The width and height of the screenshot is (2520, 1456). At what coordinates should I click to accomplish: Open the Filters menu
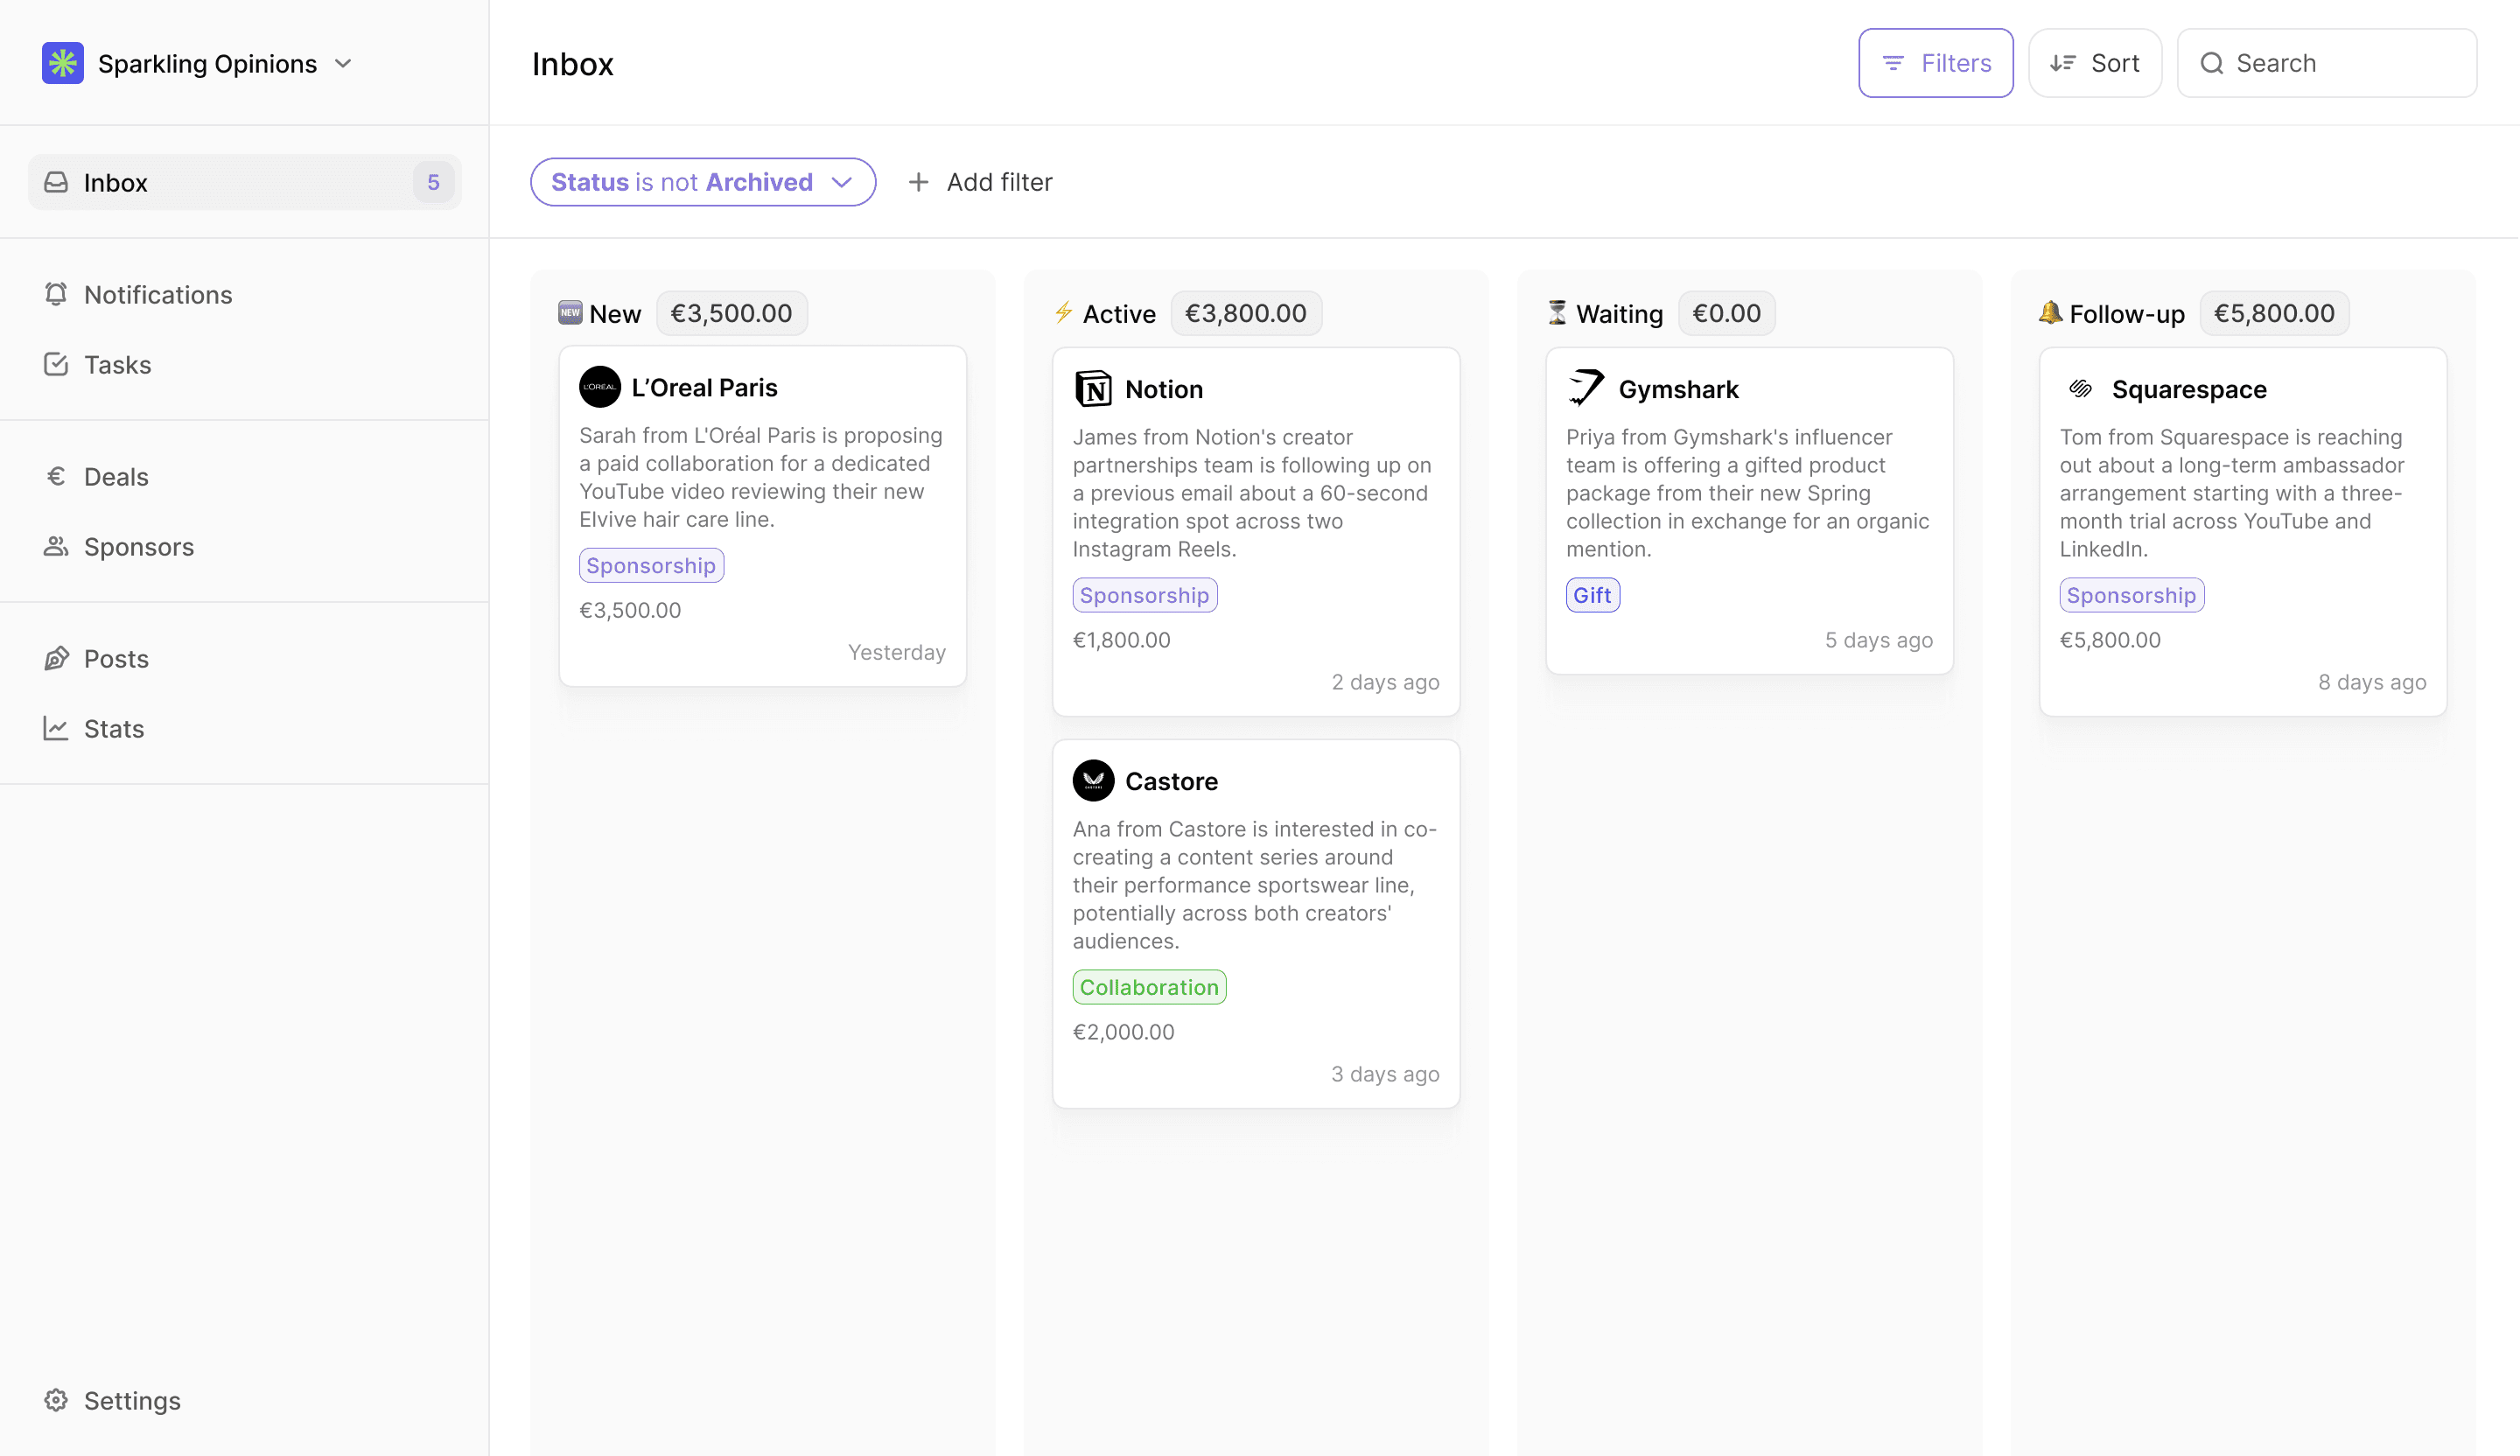point(1935,62)
